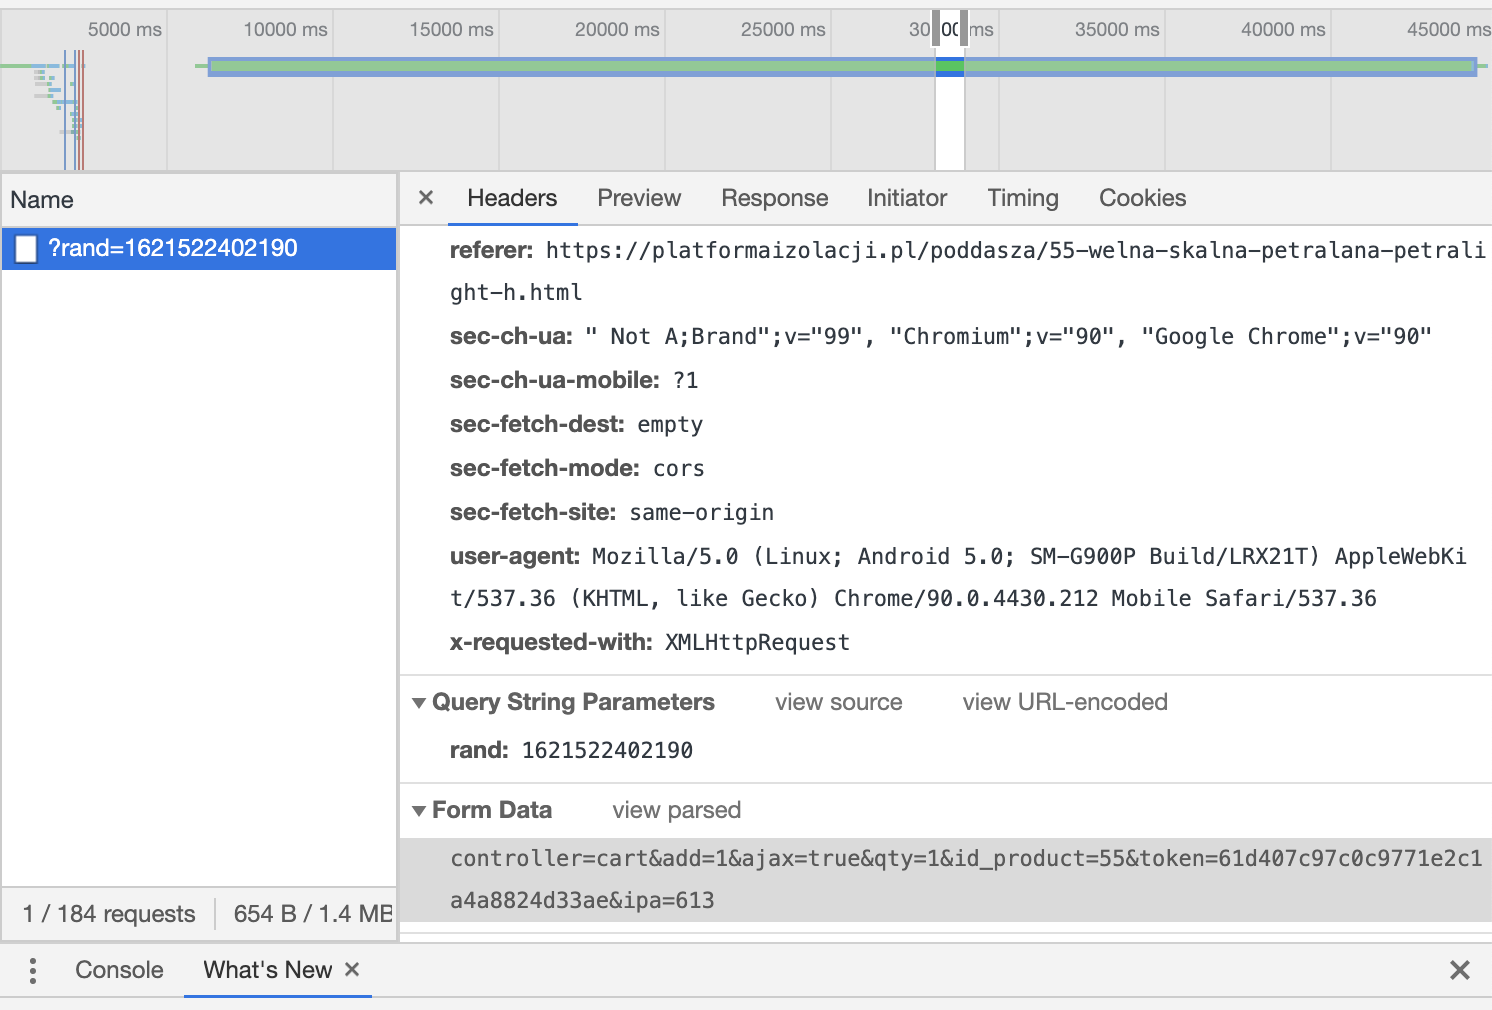Screen dimensions: 1492x1010
Task: Open the Initiator tab
Action: click(907, 198)
